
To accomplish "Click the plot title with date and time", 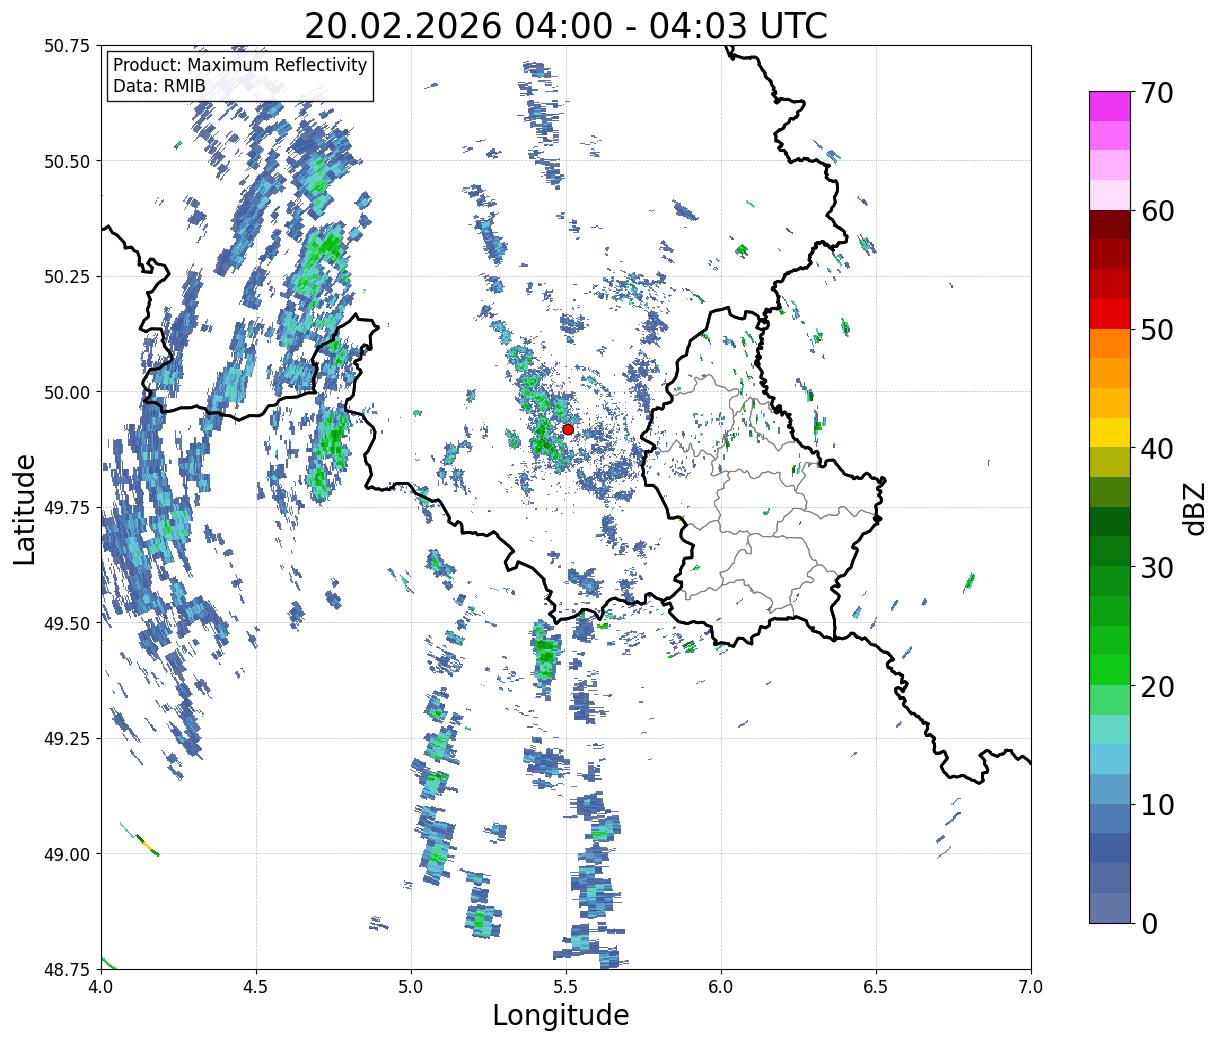I will [x=566, y=26].
